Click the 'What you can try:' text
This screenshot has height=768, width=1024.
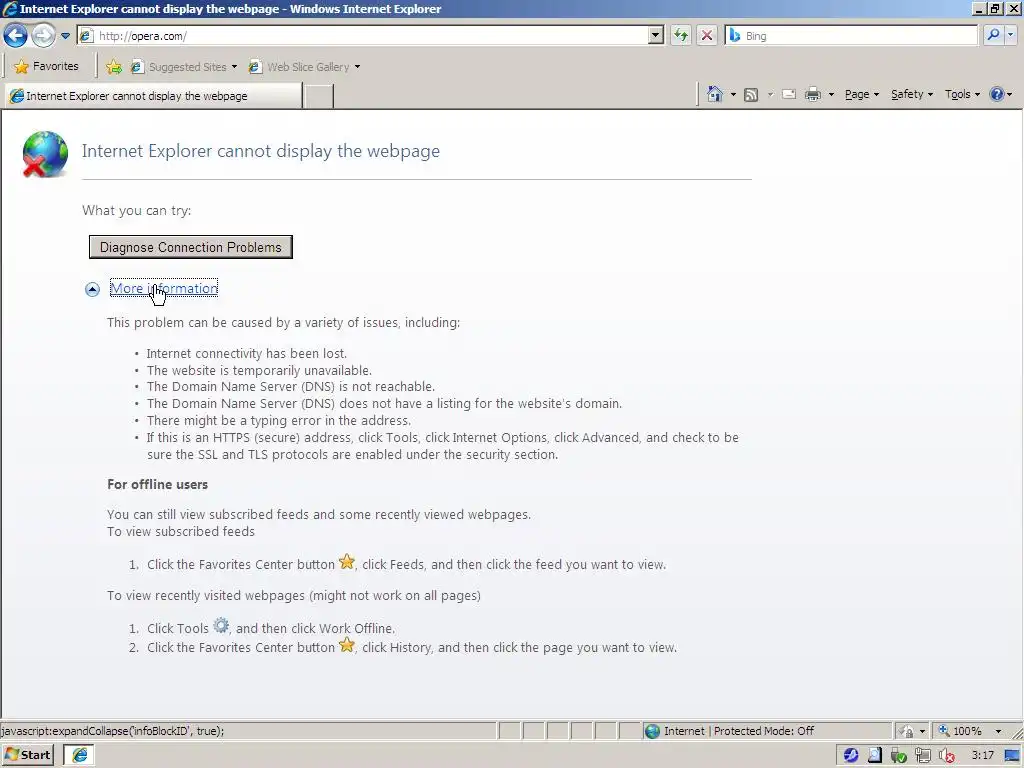pos(136,210)
